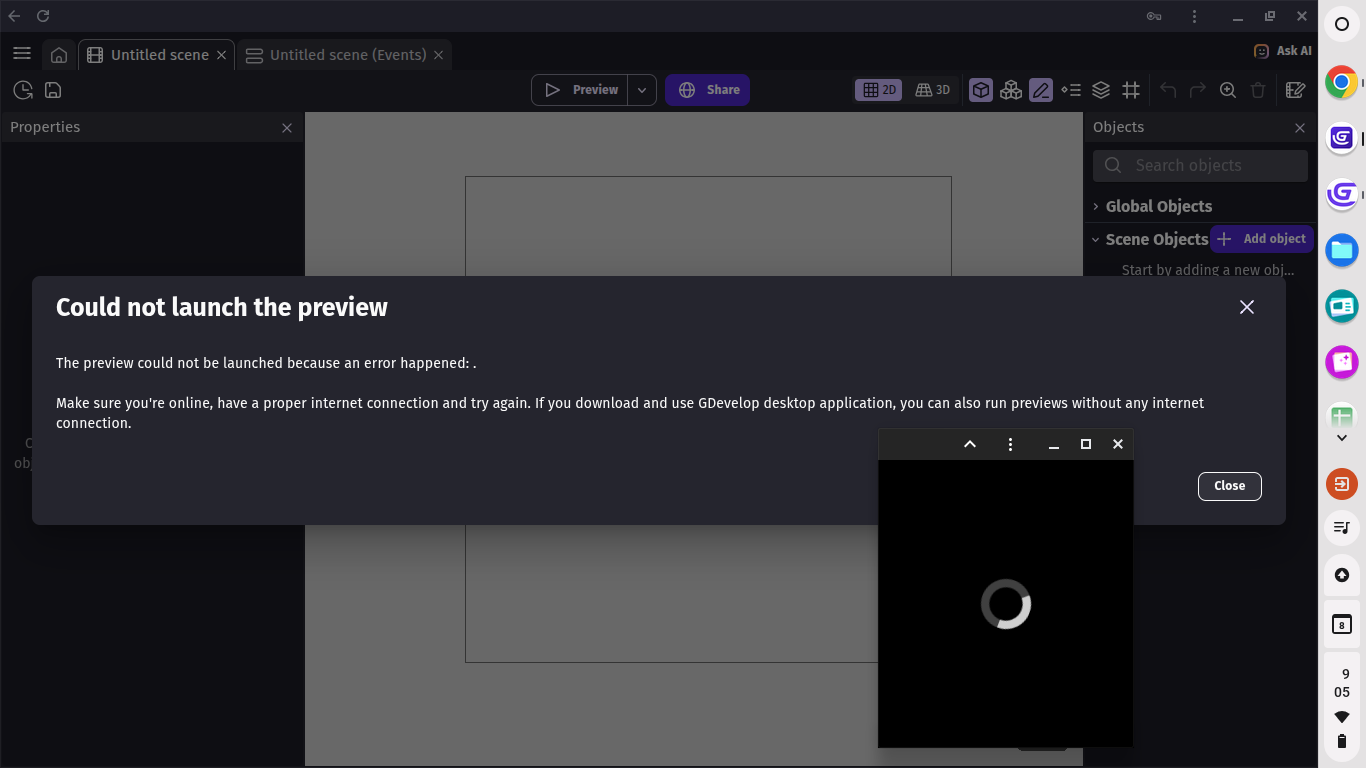The width and height of the screenshot is (1366, 768).
Task: Click the Save project icon
Action: 53,90
